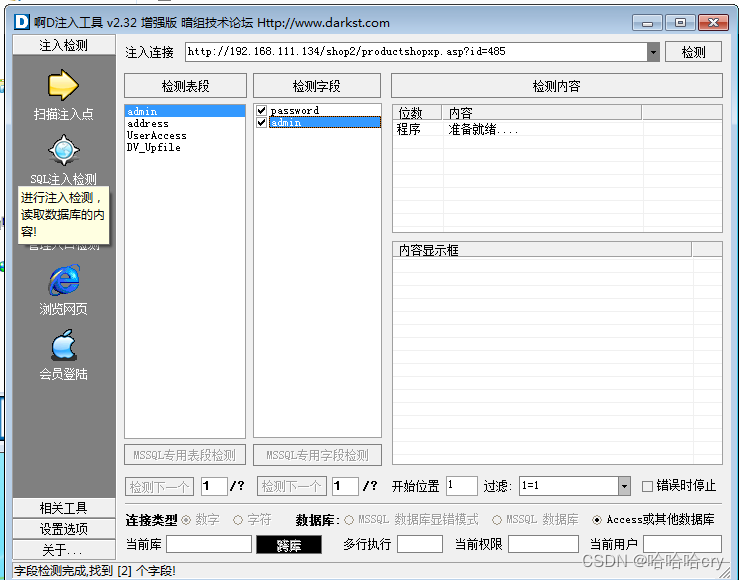Viewport: 739px width, 580px height.
Task: Choose MSSQL 数据库显错模式 radio option
Action: tap(349, 520)
